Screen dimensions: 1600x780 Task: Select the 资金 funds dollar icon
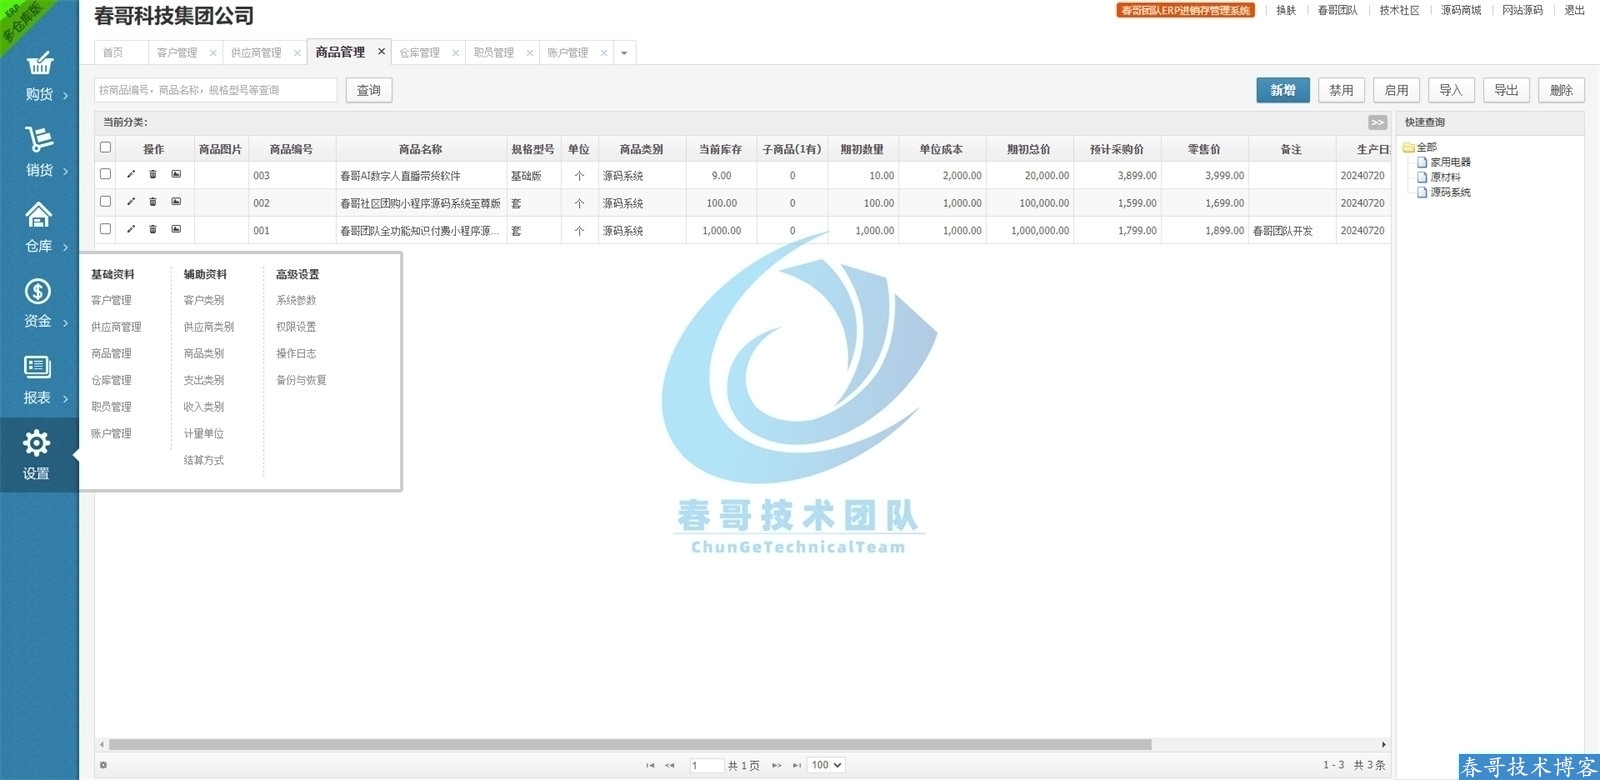coord(38,291)
